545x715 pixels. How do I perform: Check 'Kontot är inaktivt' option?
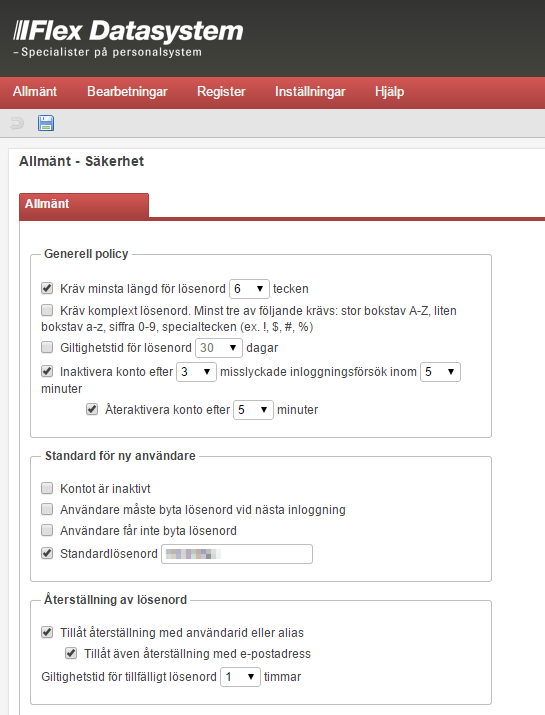pyautogui.click(x=47, y=488)
